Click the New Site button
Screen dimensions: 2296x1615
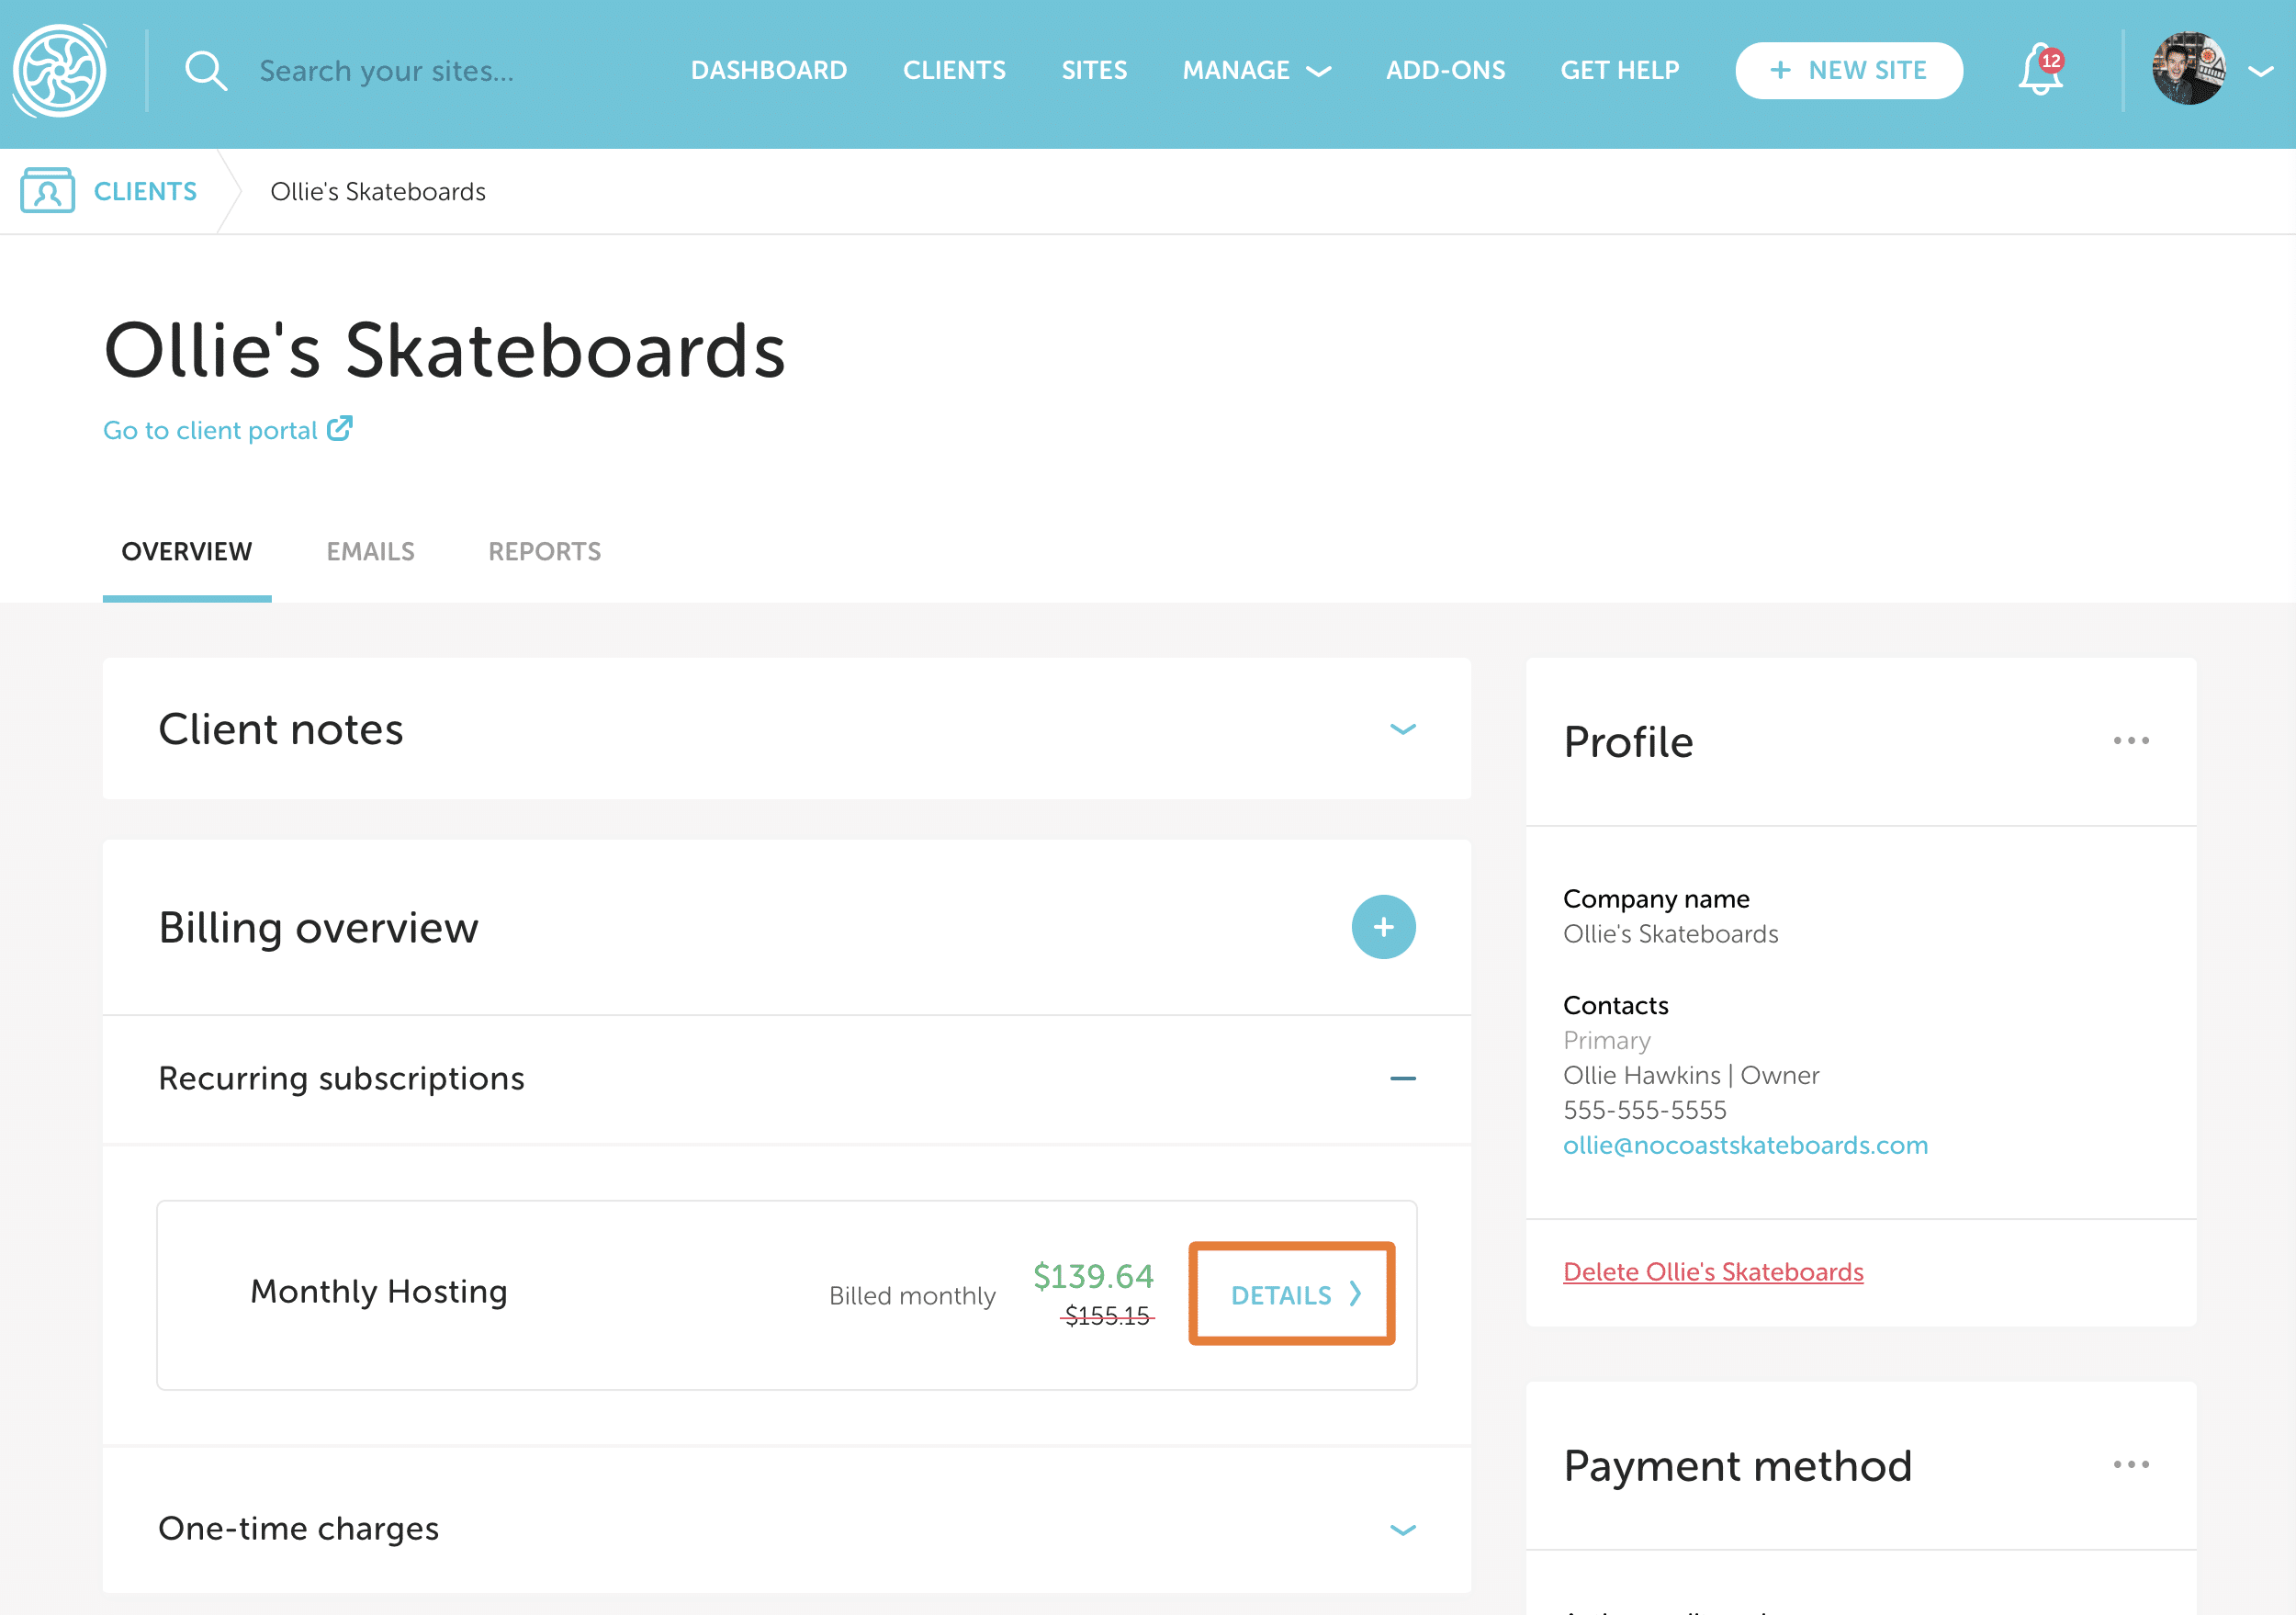1848,71
